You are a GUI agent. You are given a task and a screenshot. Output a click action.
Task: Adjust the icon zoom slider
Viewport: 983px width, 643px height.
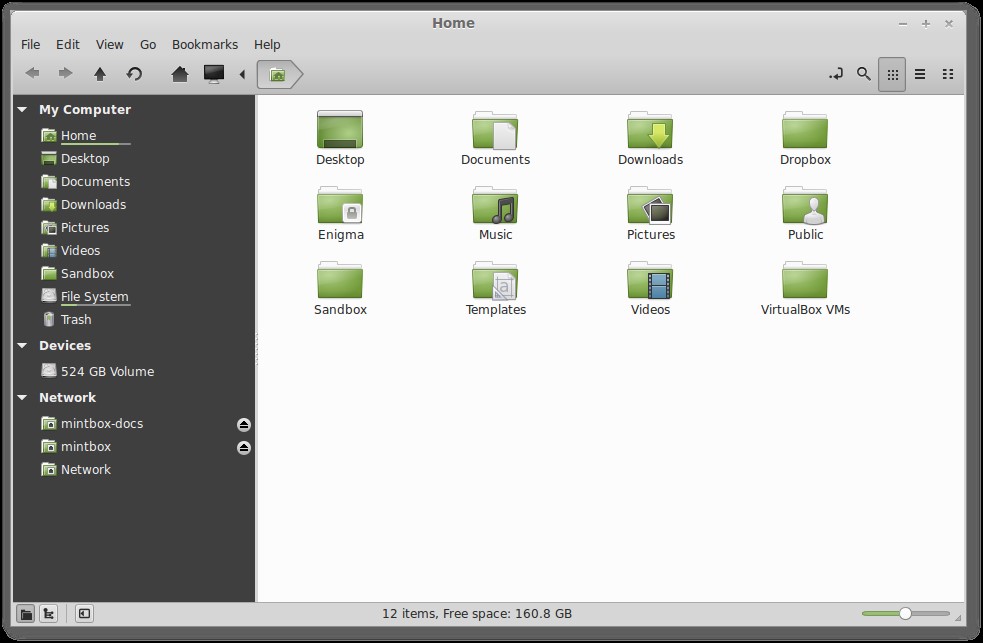tap(905, 614)
